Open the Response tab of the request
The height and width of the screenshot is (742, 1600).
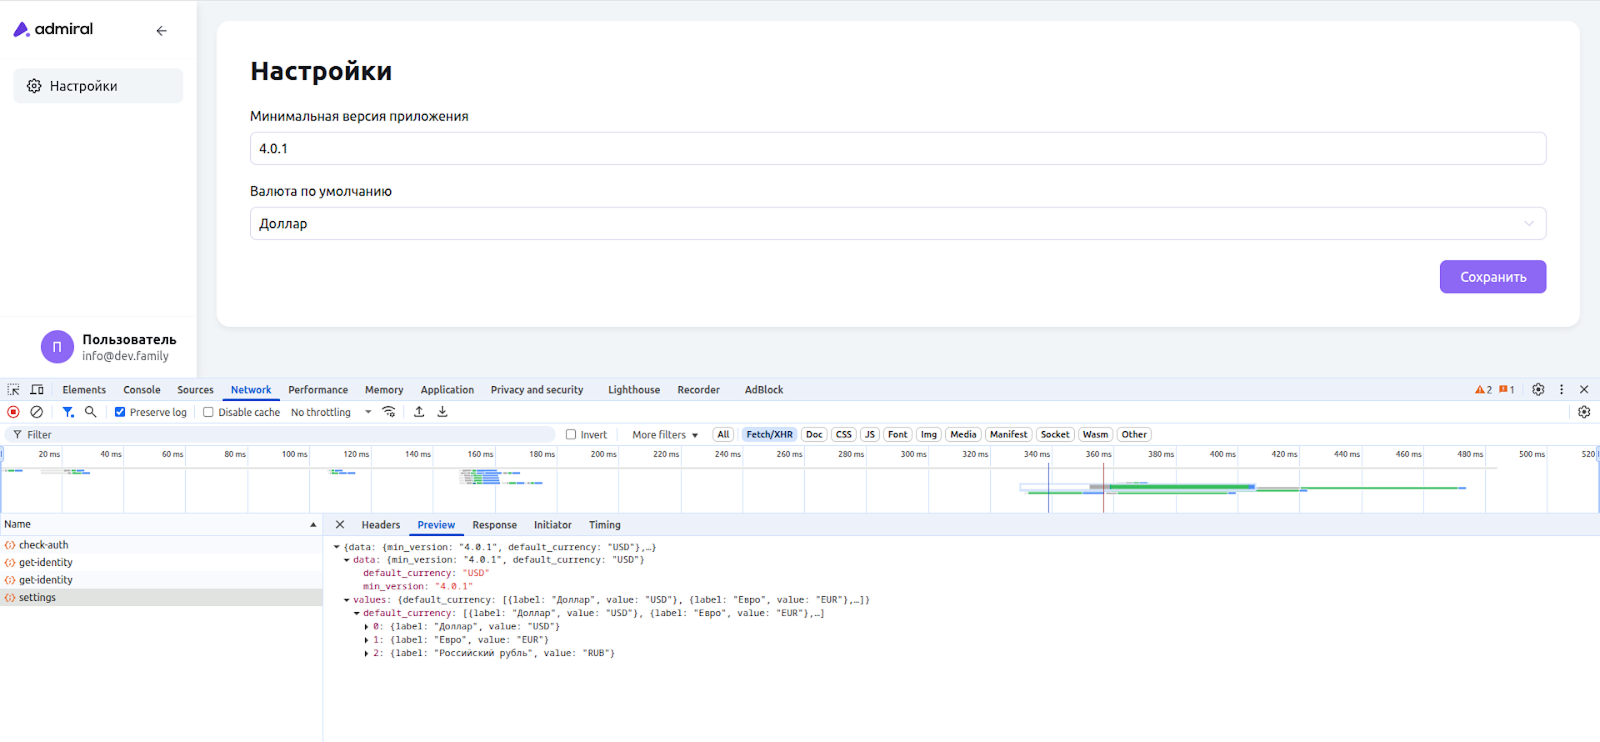tap(494, 525)
